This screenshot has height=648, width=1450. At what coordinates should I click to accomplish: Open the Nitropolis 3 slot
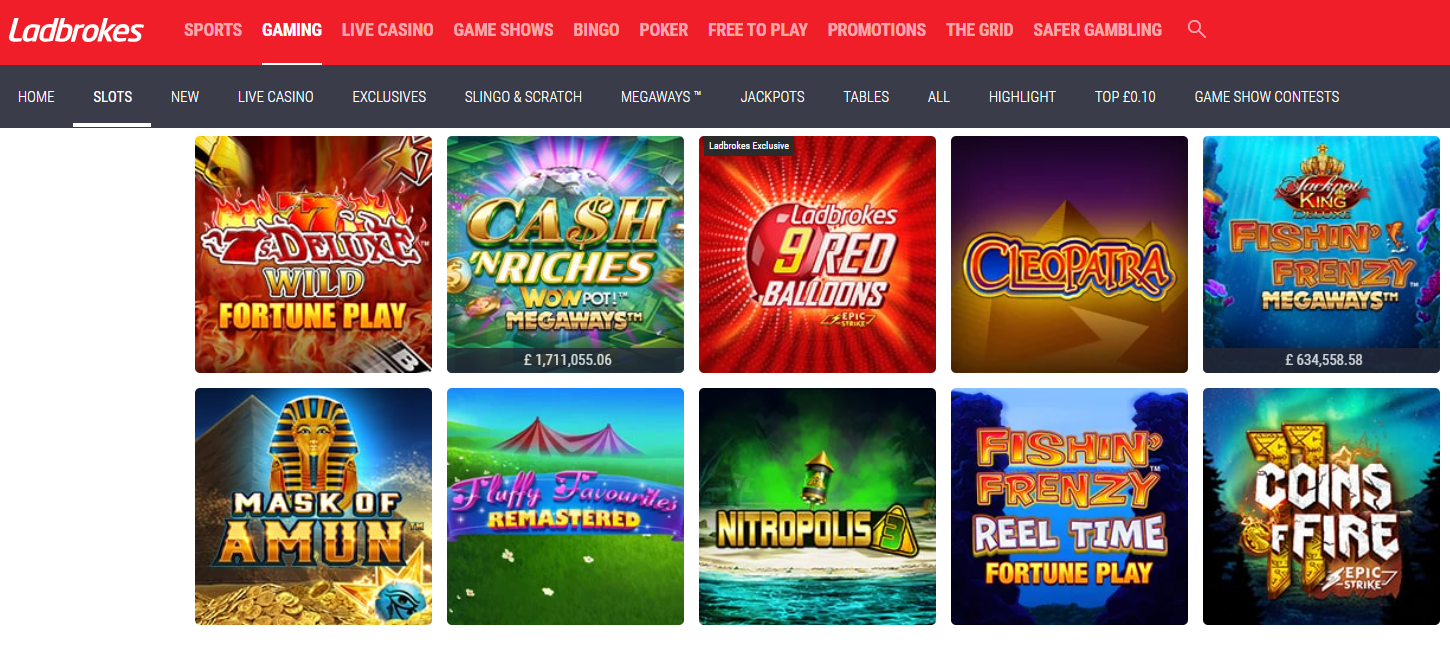tap(817, 506)
